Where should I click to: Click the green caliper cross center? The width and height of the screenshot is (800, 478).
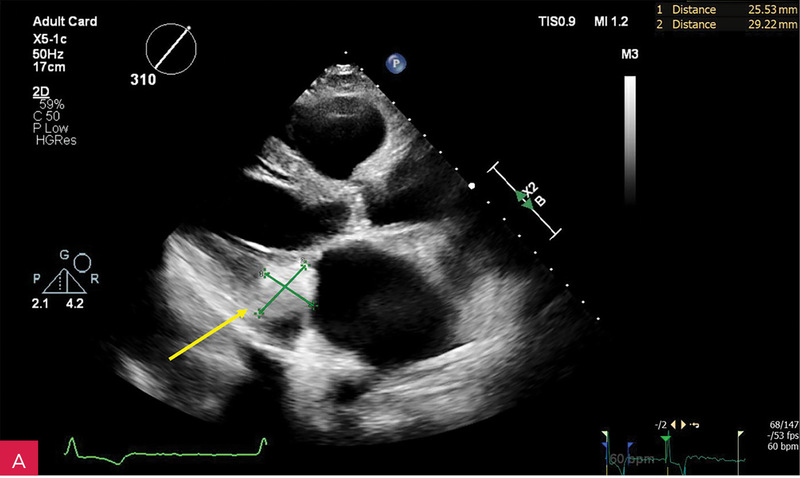[x=287, y=288]
